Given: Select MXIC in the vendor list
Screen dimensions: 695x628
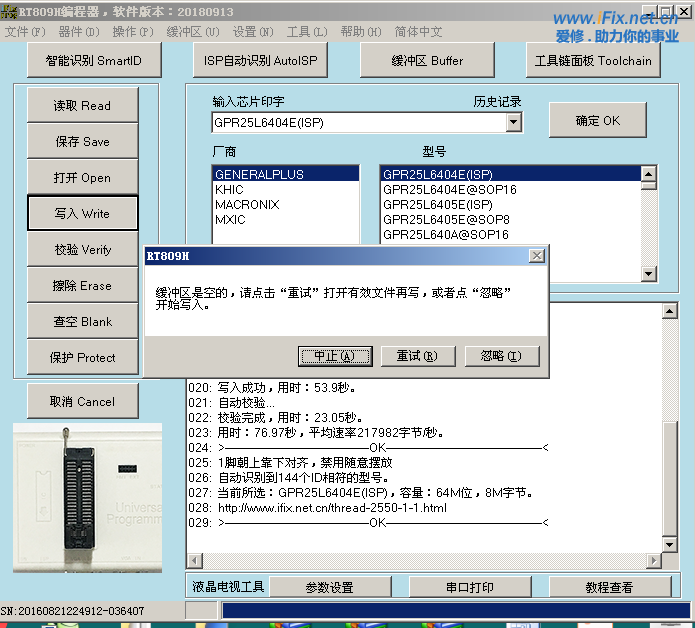Looking at the screenshot, I should click(285, 219).
